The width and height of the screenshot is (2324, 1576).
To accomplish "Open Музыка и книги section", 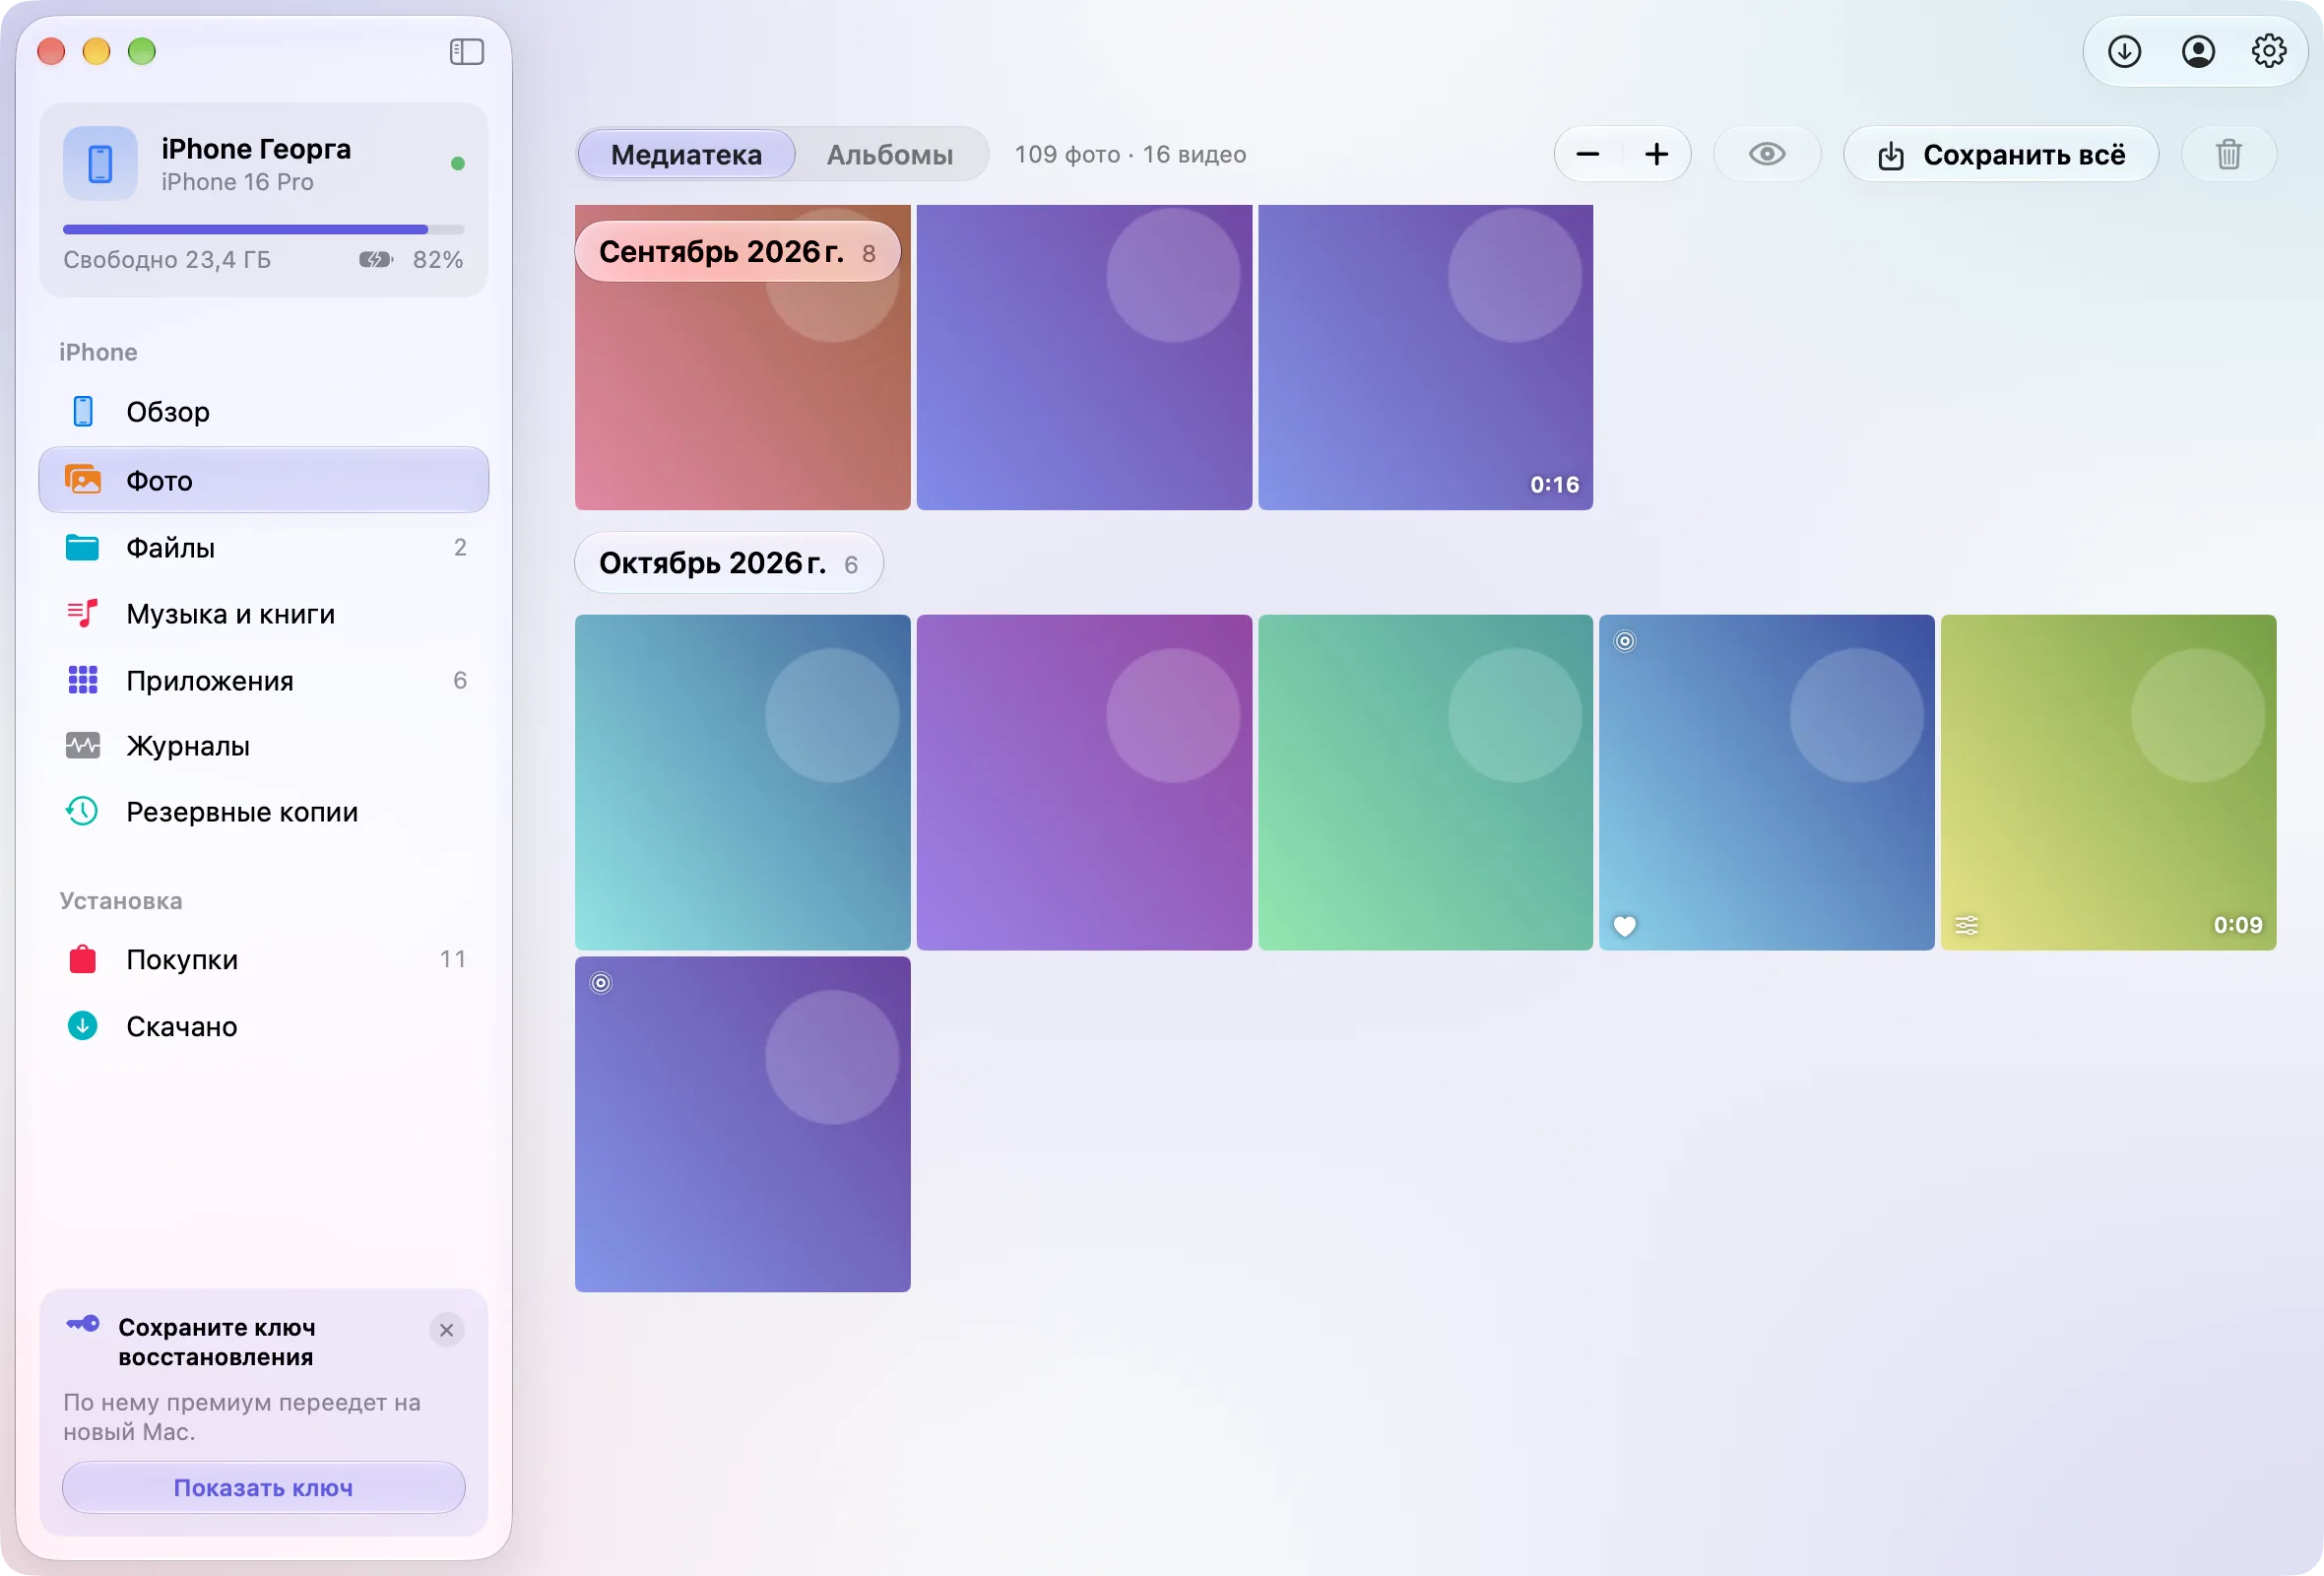I will [x=264, y=614].
